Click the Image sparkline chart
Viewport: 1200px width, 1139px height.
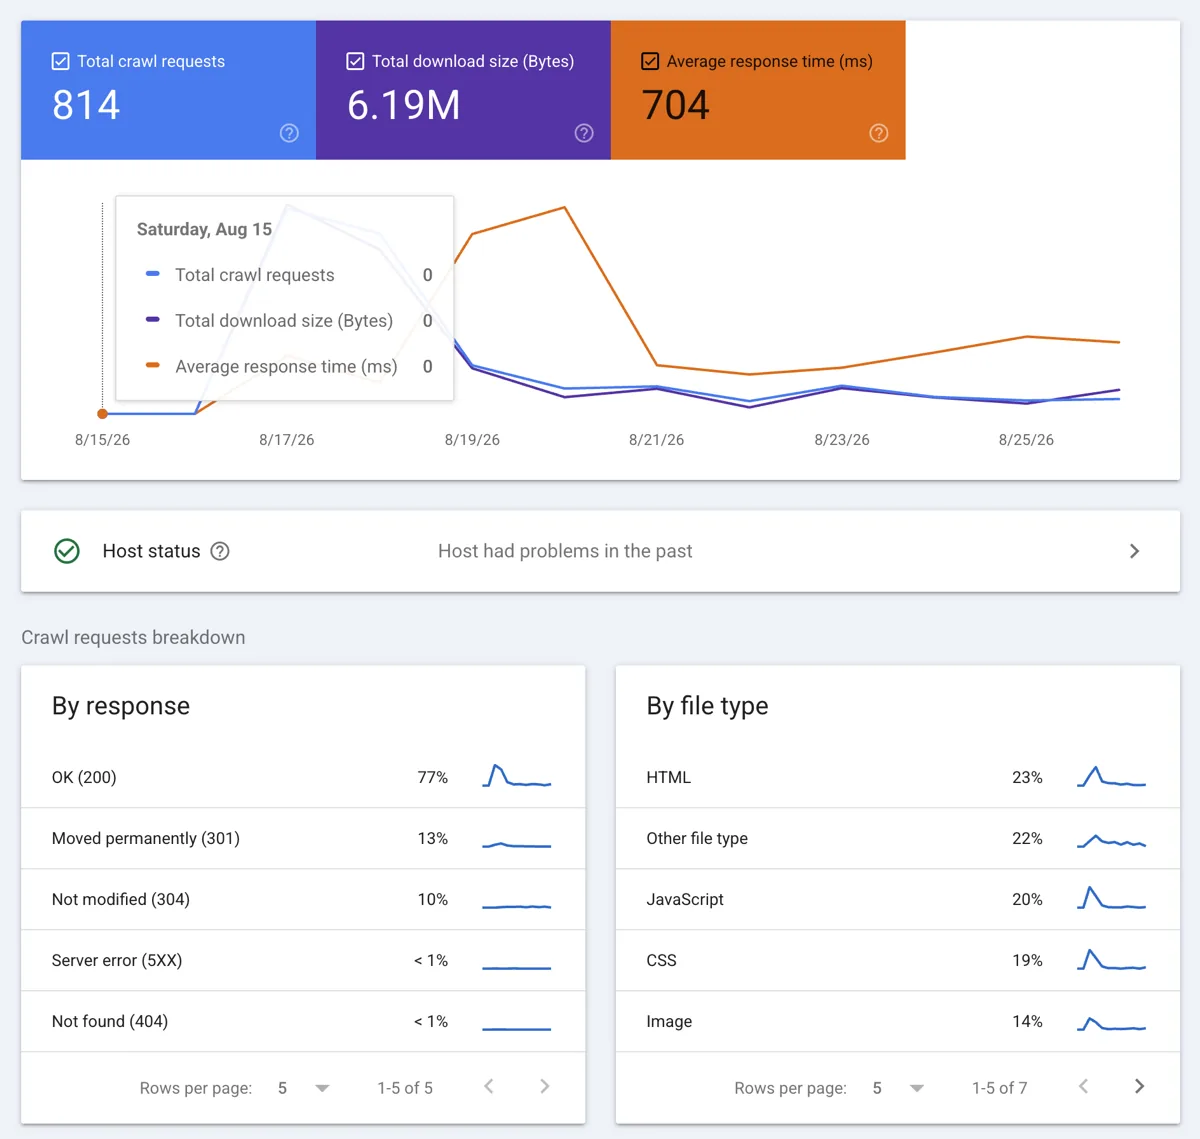[1112, 1024]
